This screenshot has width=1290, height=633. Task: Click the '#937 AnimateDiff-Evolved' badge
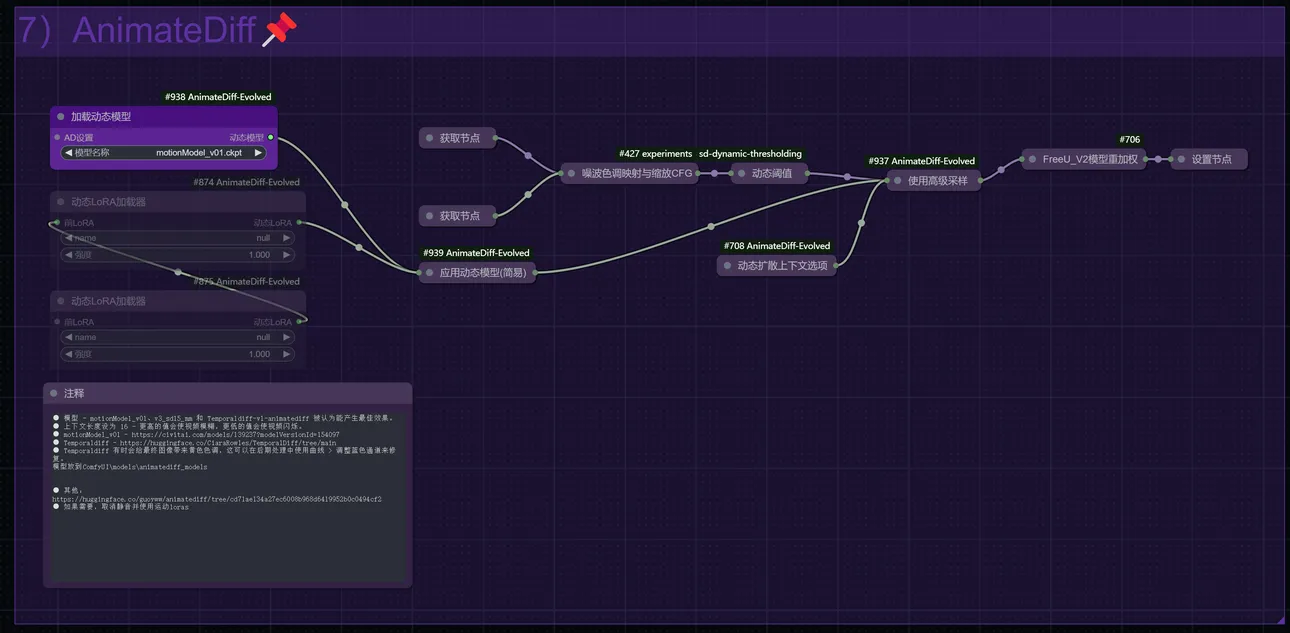921,161
